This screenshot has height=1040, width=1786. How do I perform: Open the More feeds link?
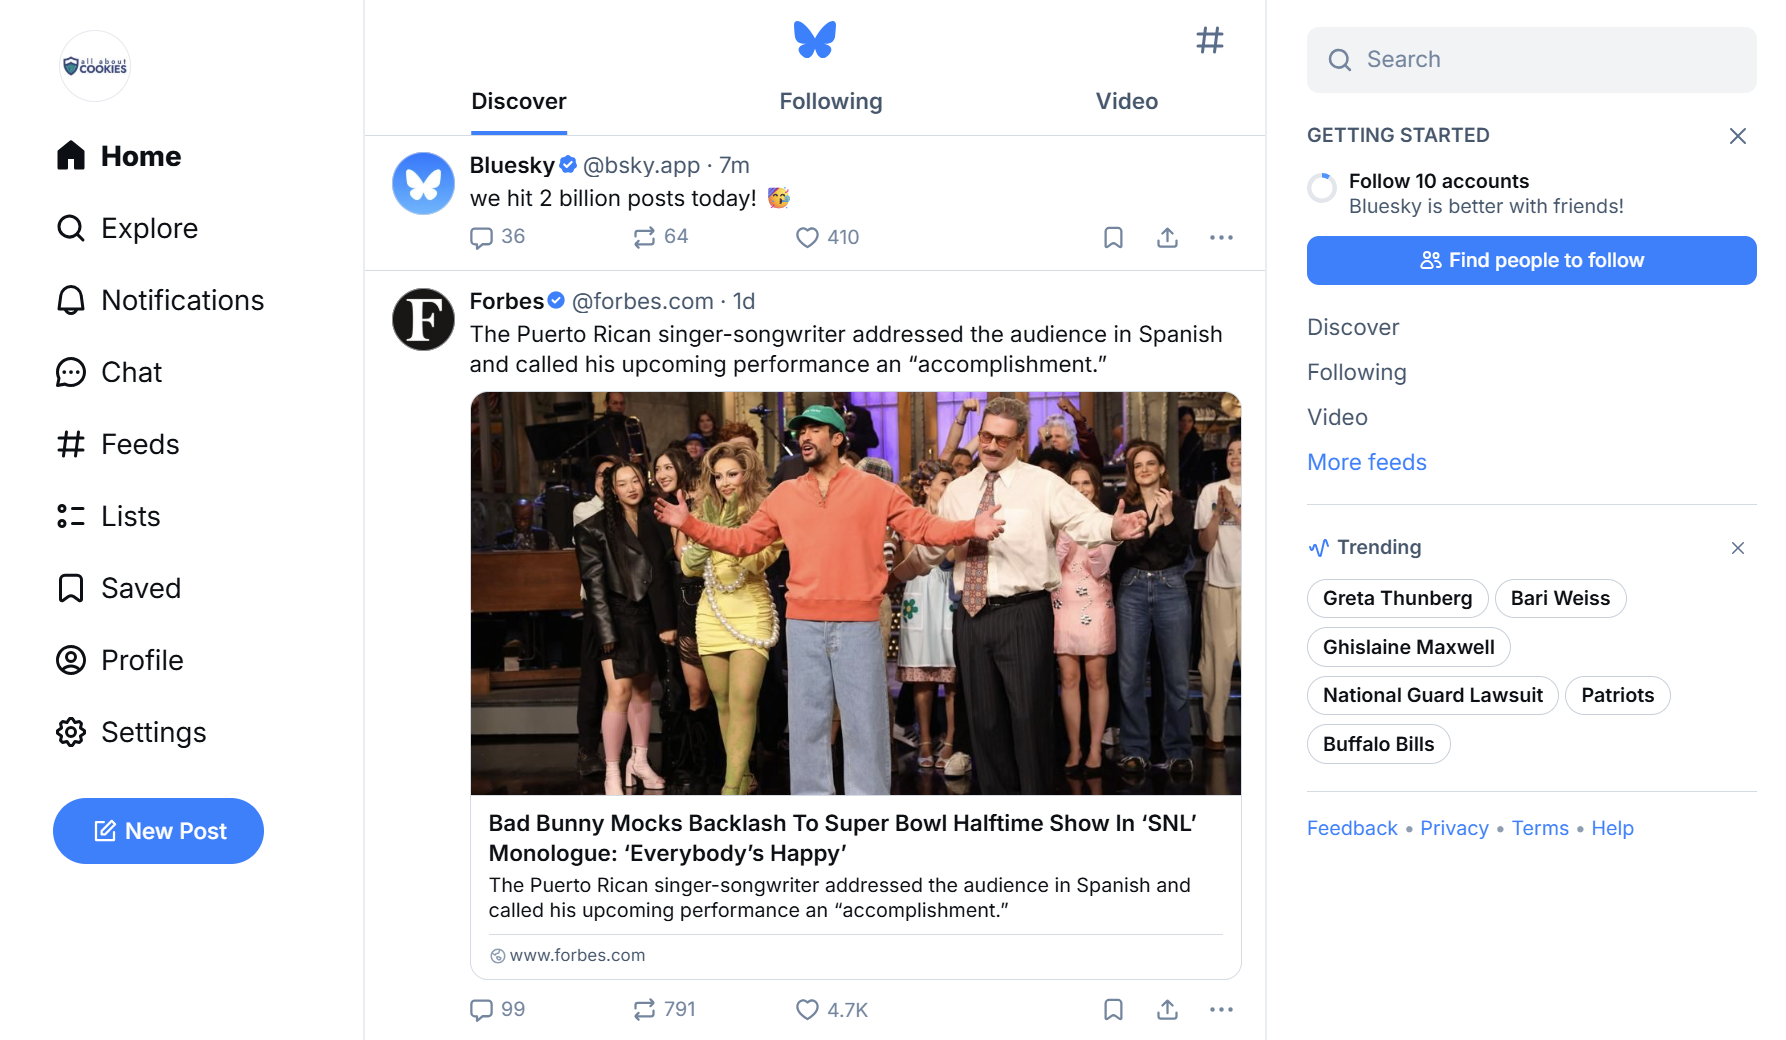(1366, 462)
